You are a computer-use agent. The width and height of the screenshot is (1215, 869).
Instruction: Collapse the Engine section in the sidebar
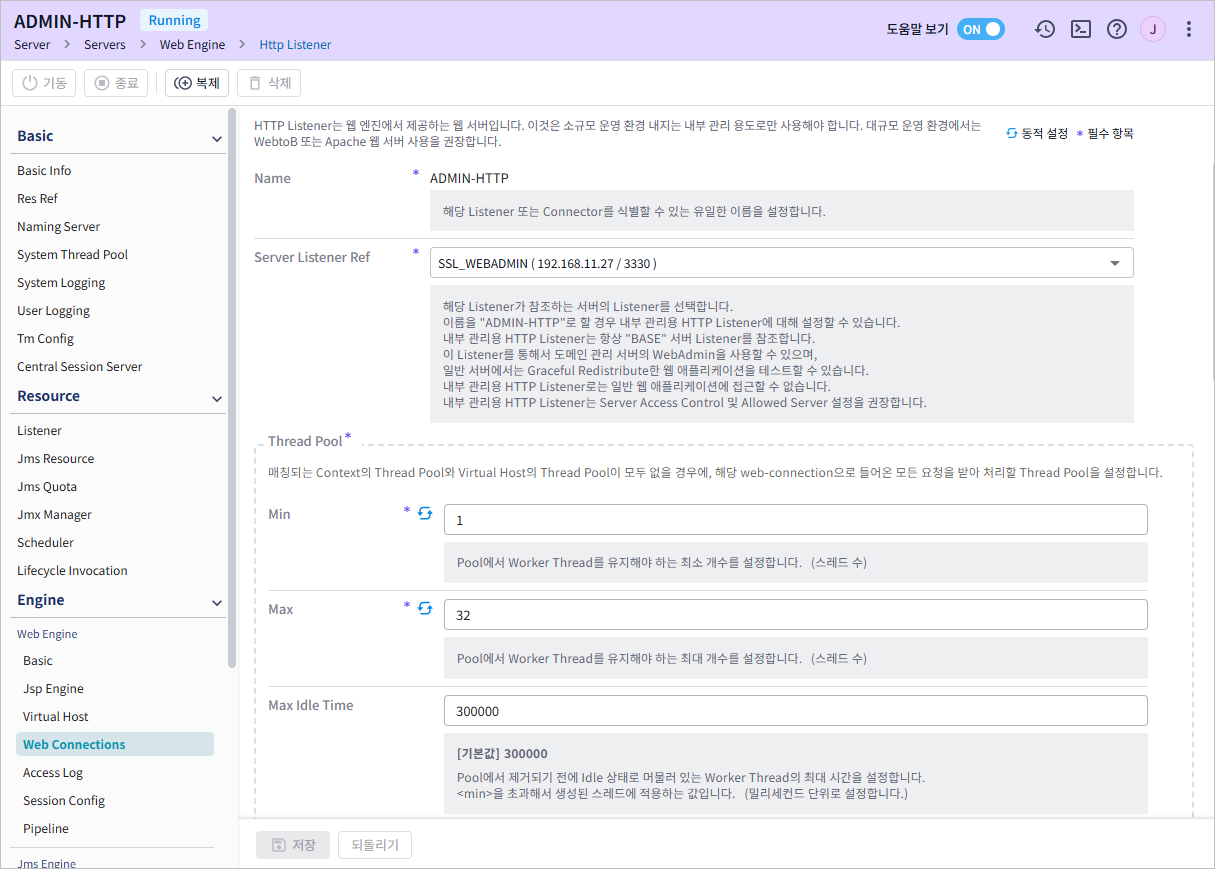click(216, 602)
